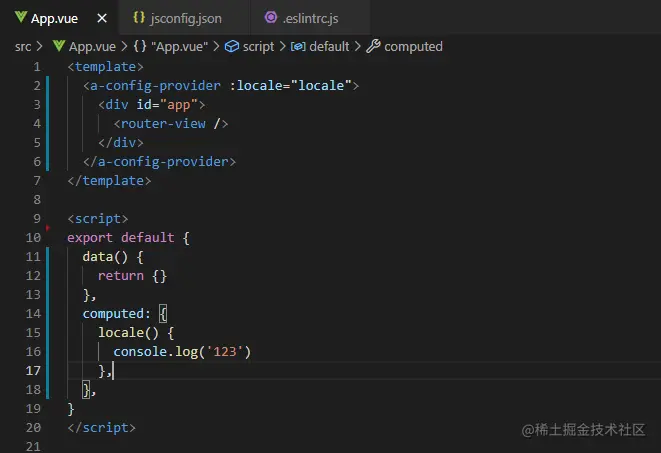Open the .eslintrc.js tab
The height and width of the screenshot is (453, 661).
coord(310,18)
